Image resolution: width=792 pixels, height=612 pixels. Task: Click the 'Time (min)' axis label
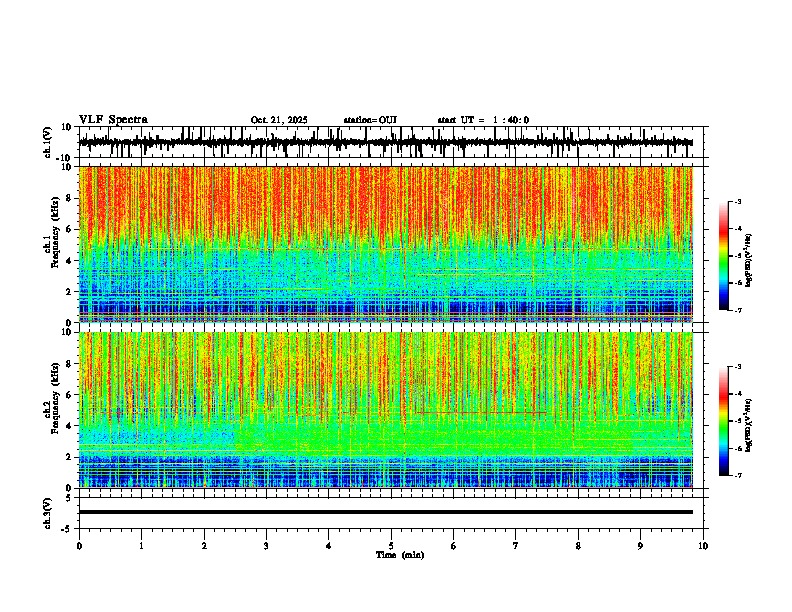pyautogui.click(x=400, y=555)
